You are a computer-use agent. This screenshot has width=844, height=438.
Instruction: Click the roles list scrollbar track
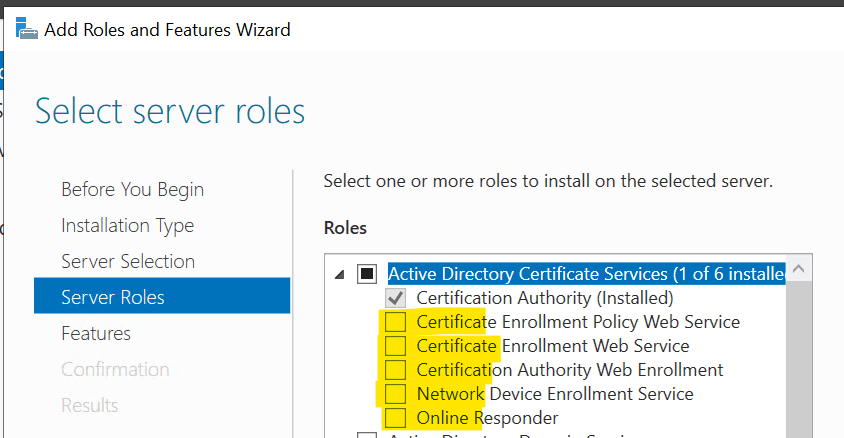click(x=799, y=359)
